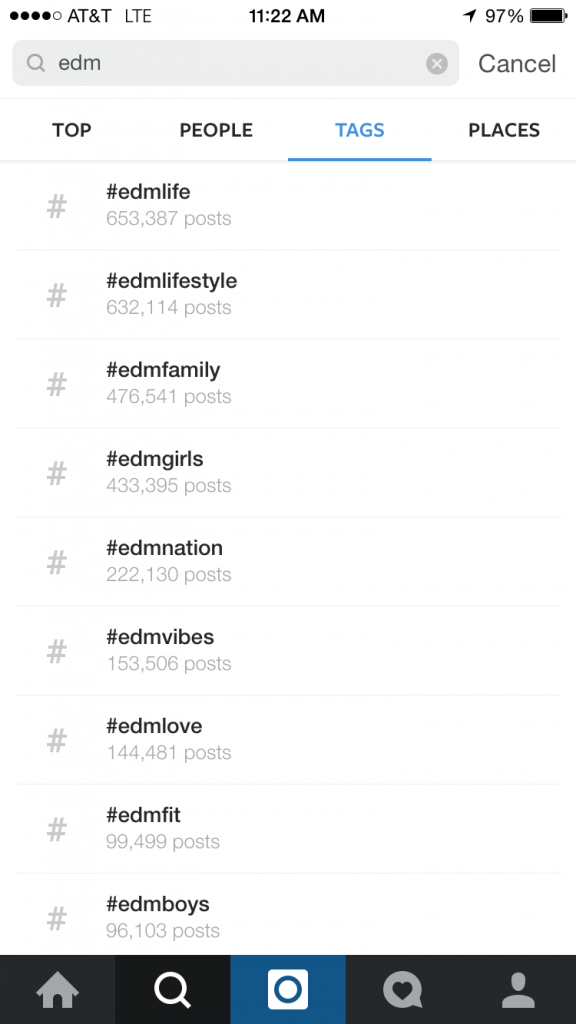Open the Activity heart bubble icon

(x=403, y=990)
